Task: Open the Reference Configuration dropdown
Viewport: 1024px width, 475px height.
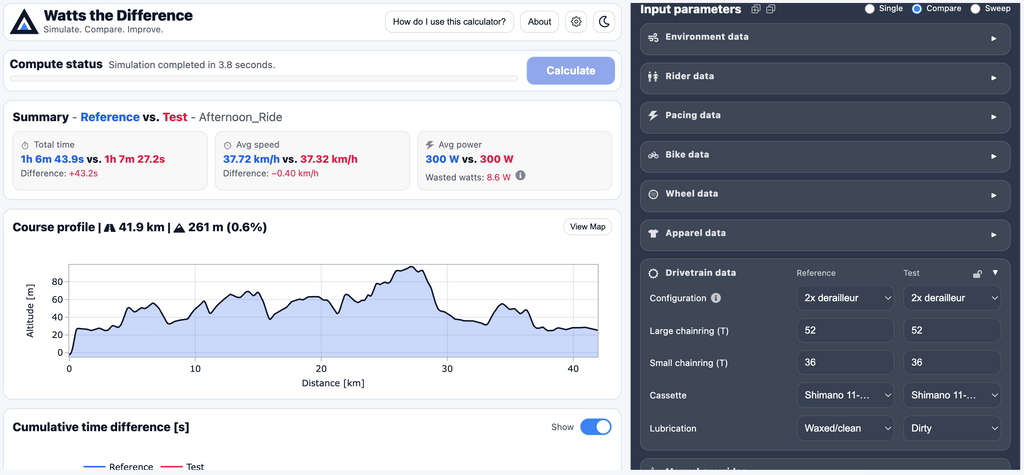Action: (845, 298)
